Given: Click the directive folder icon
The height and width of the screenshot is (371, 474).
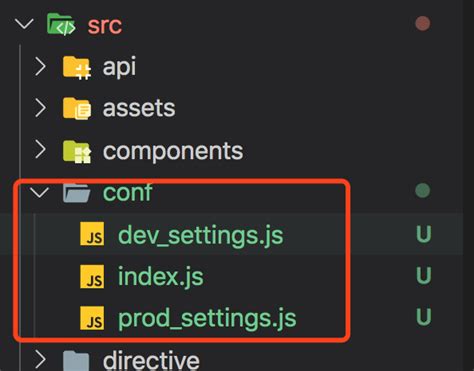Looking at the screenshot, I should tap(77, 361).
